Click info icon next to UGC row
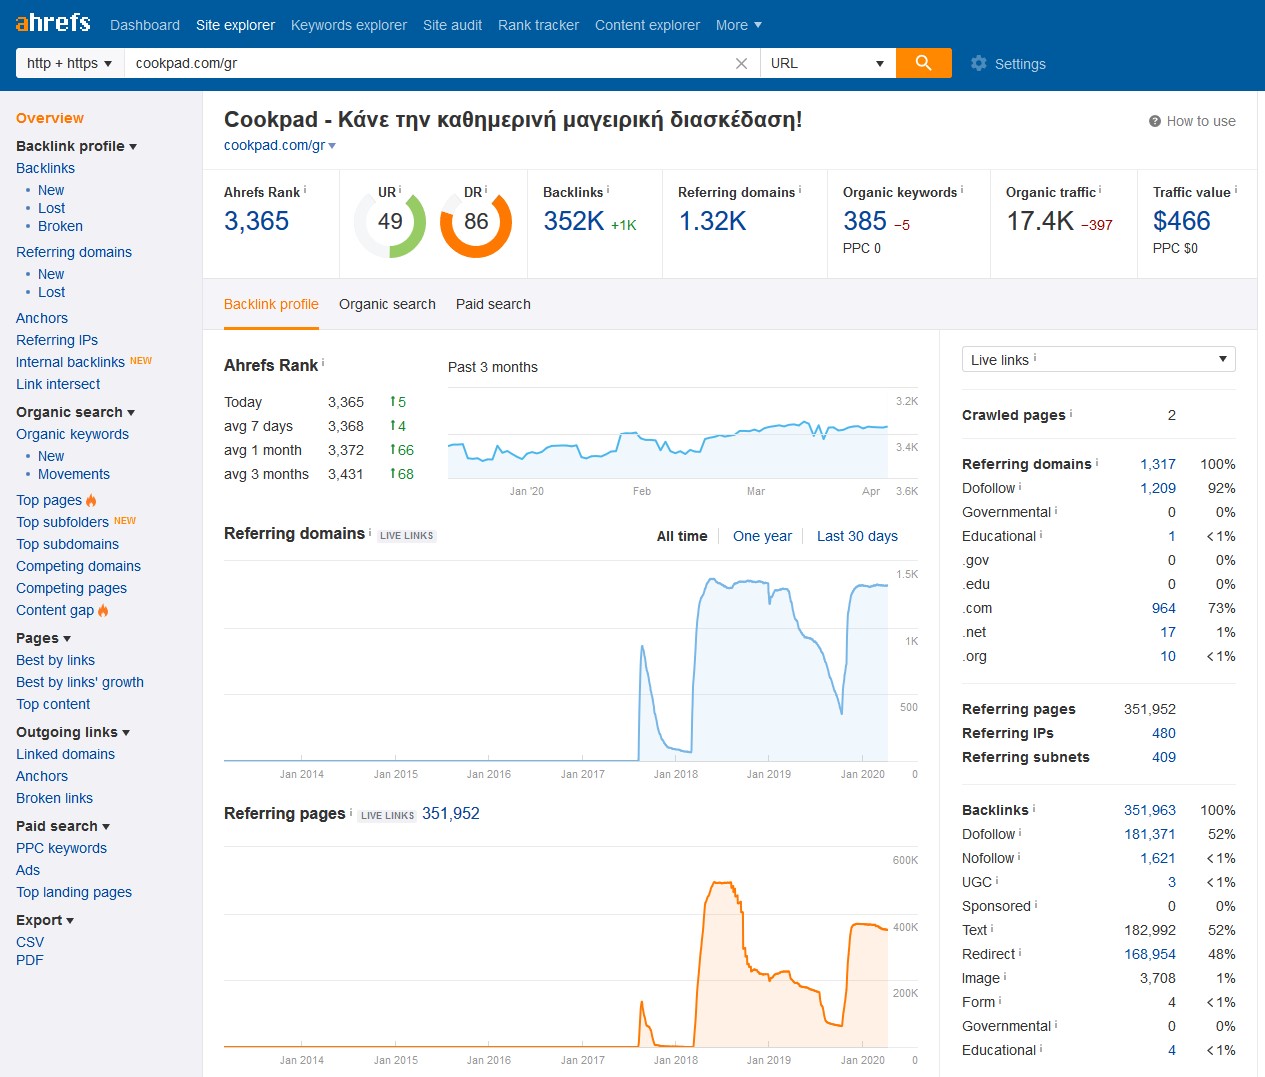This screenshot has width=1265, height=1077. coord(997,880)
